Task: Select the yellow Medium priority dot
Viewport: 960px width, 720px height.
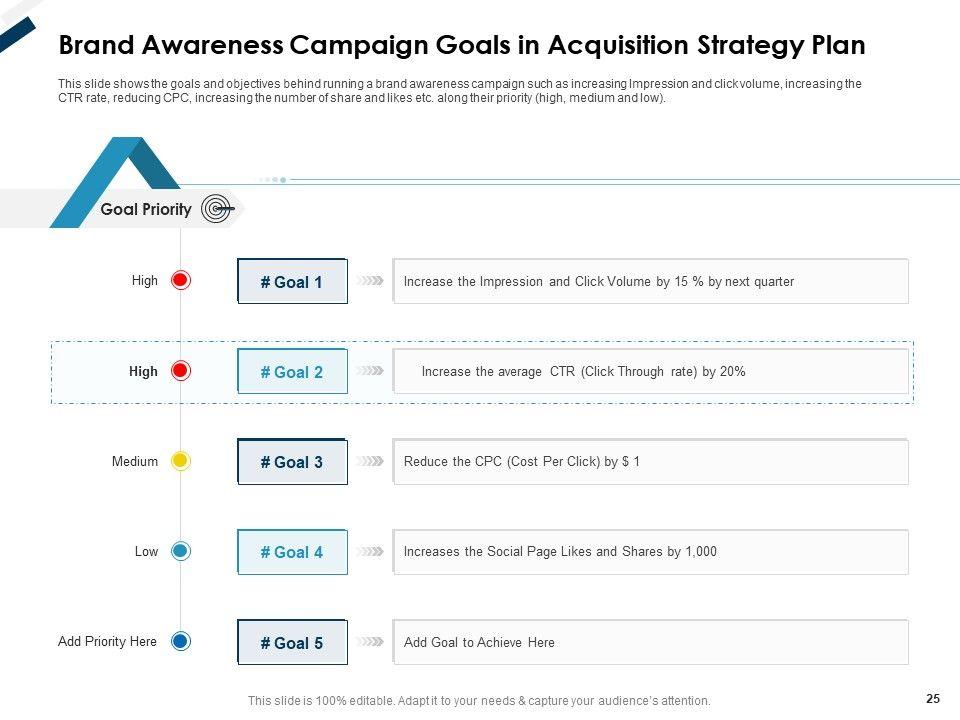Action: tap(181, 461)
